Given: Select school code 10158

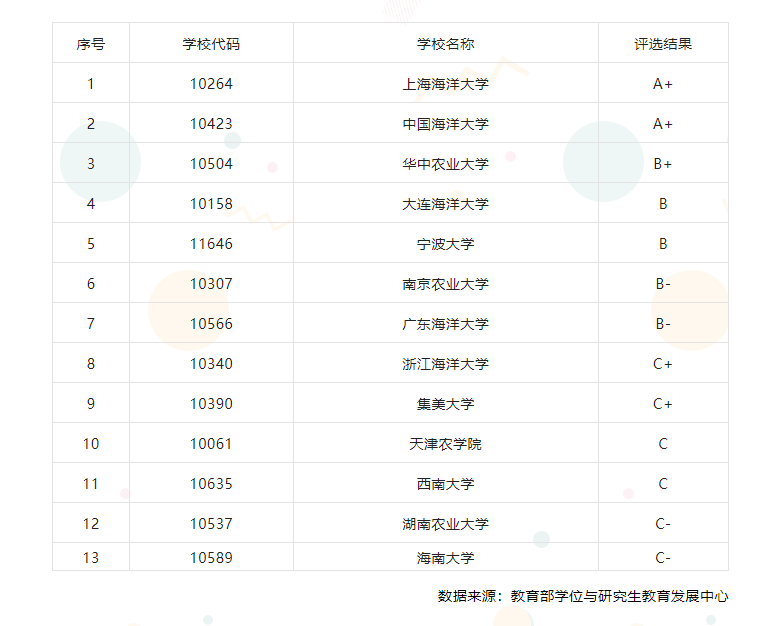Looking at the screenshot, I should pyautogui.click(x=211, y=203).
